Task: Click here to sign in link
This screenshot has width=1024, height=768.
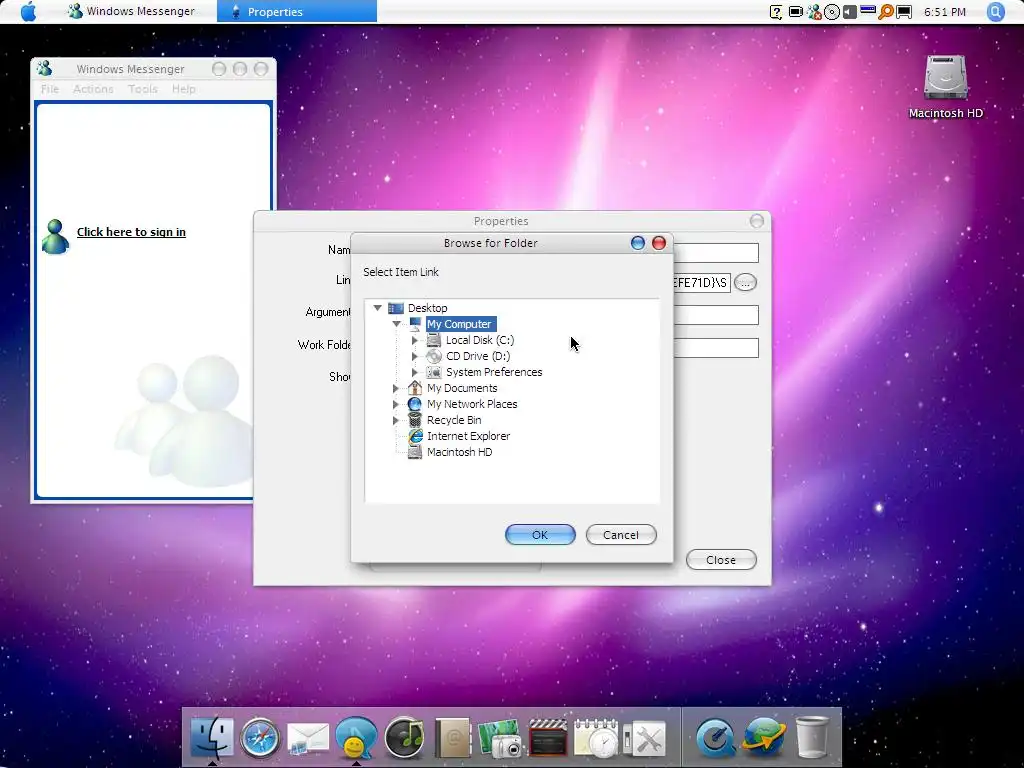Action: (131, 232)
